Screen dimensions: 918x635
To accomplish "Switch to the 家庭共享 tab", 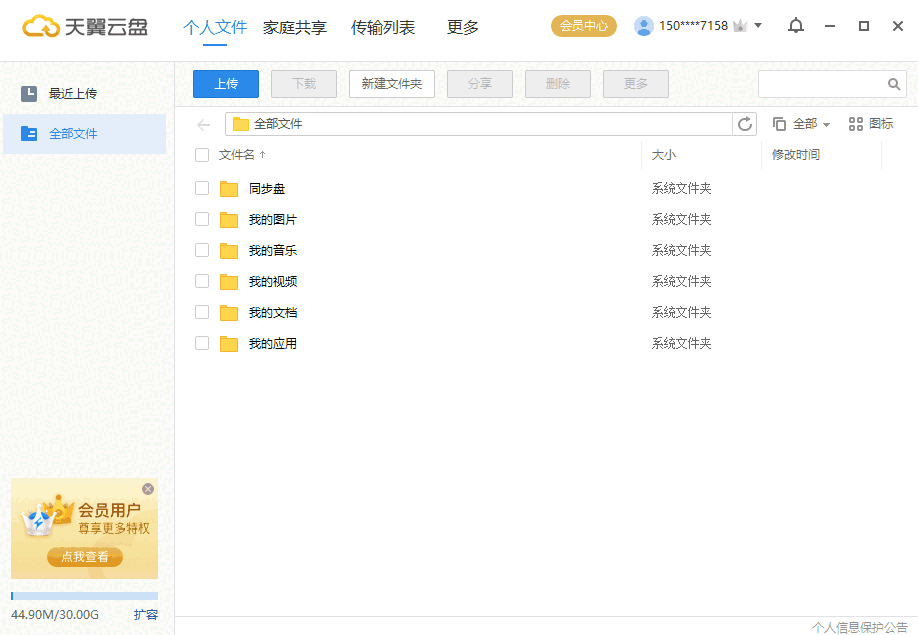I will point(297,27).
